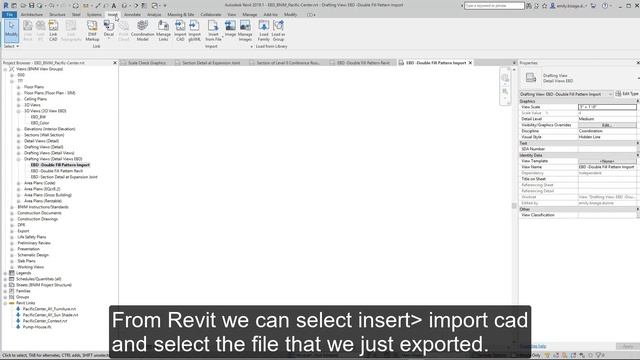This screenshot has height=360, width=640.
Task: Click the Apply button in Properties
Action: pyautogui.click(x=627, y=346)
